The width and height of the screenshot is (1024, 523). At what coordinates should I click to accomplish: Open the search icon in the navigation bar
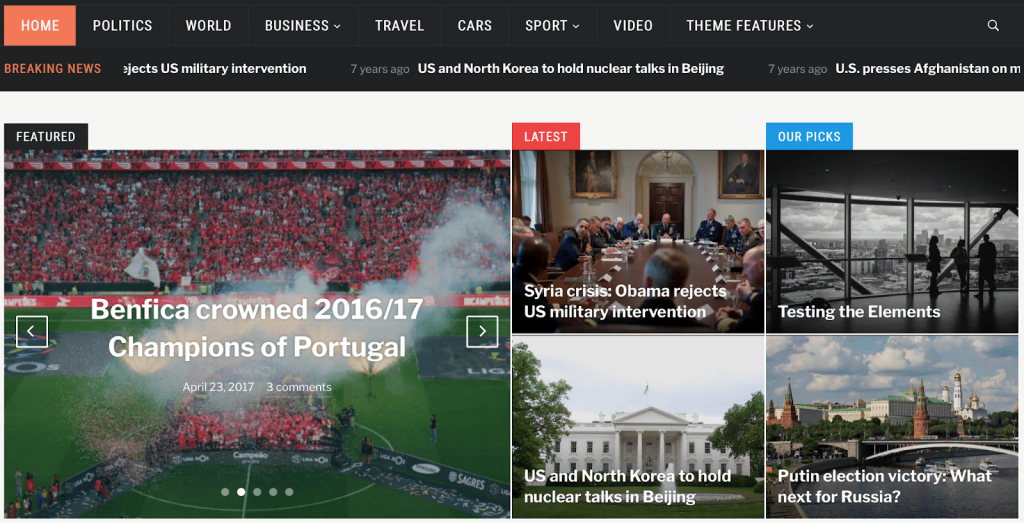click(x=993, y=25)
